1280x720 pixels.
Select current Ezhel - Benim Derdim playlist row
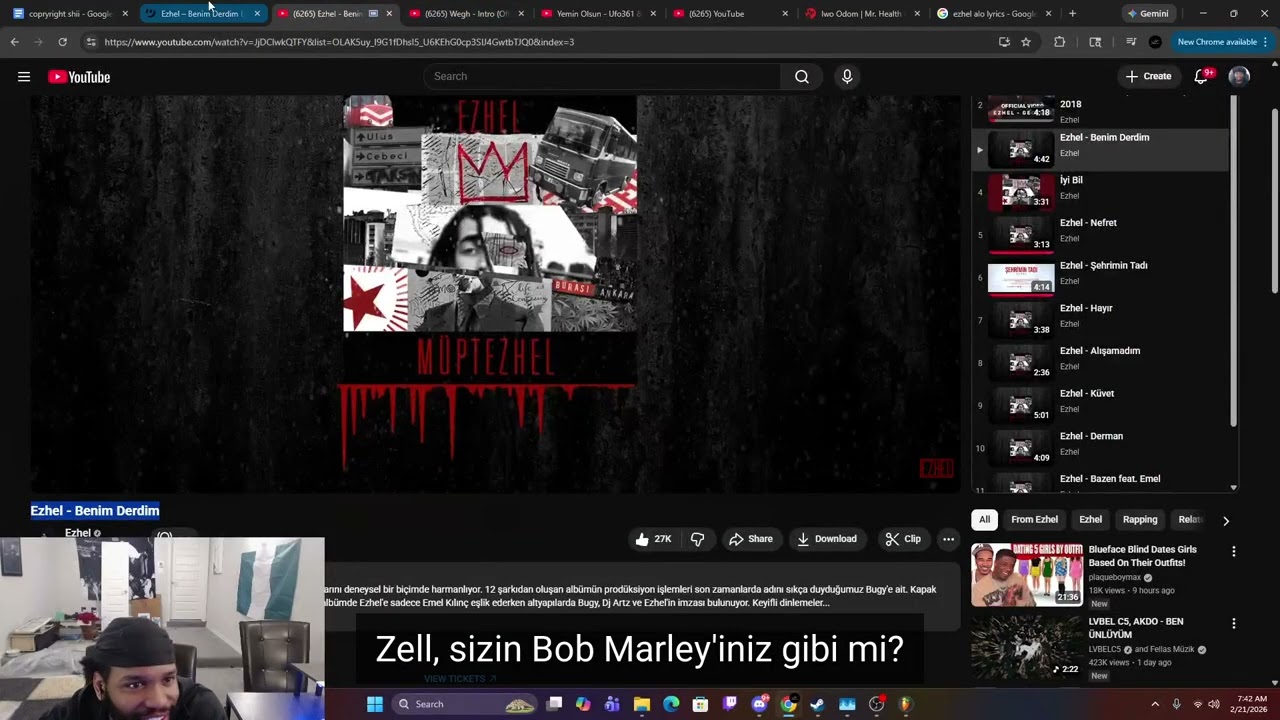pos(1100,150)
